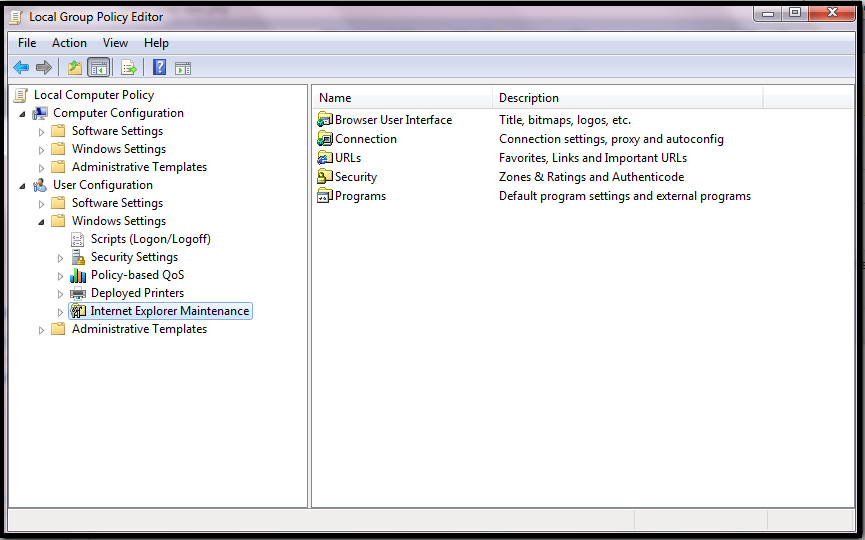Click folder icon of User Configuration Administrative Templates
The width and height of the screenshot is (865, 540).
tap(58, 329)
